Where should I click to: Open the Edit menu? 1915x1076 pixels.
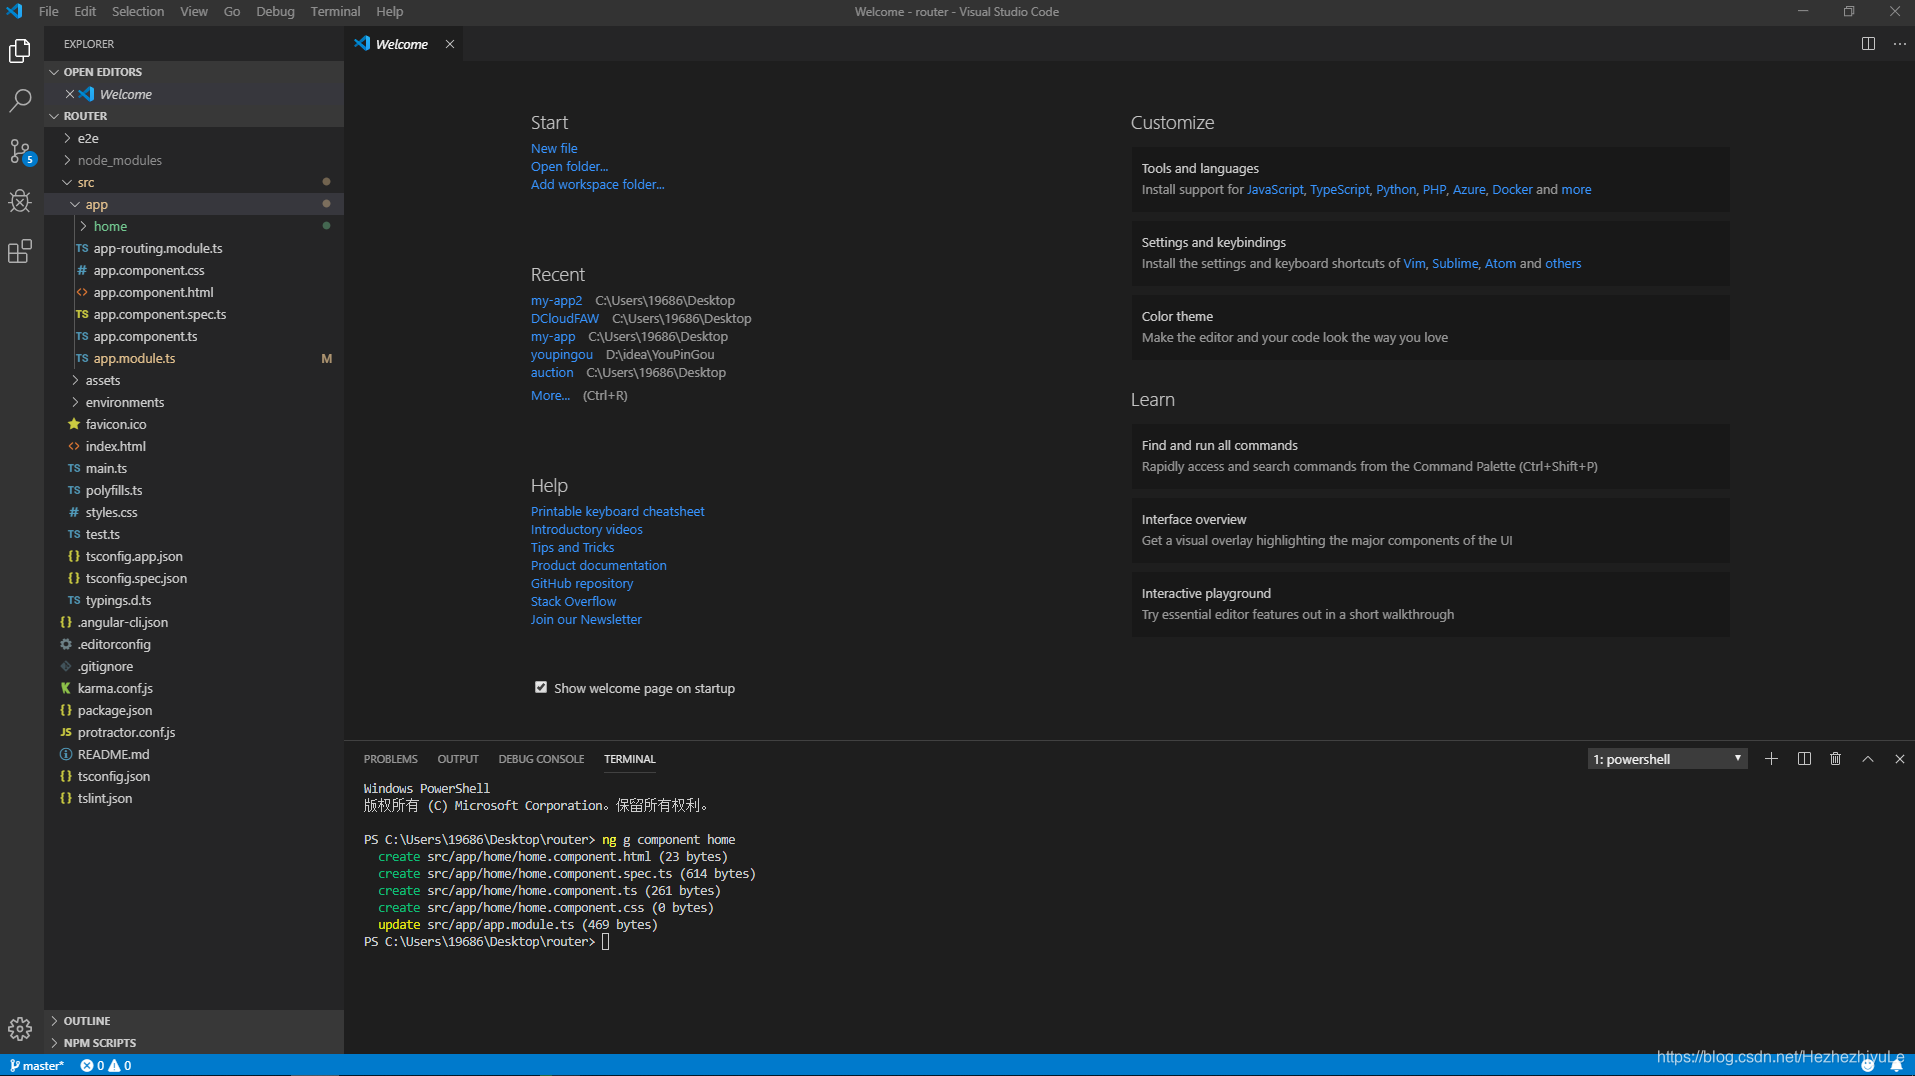[x=85, y=11]
